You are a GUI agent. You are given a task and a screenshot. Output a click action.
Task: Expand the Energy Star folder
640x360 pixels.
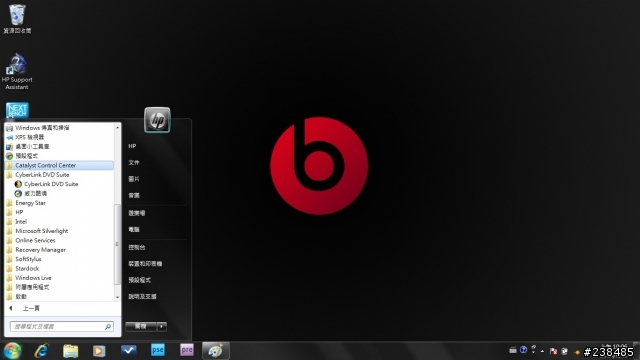pyautogui.click(x=59, y=203)
